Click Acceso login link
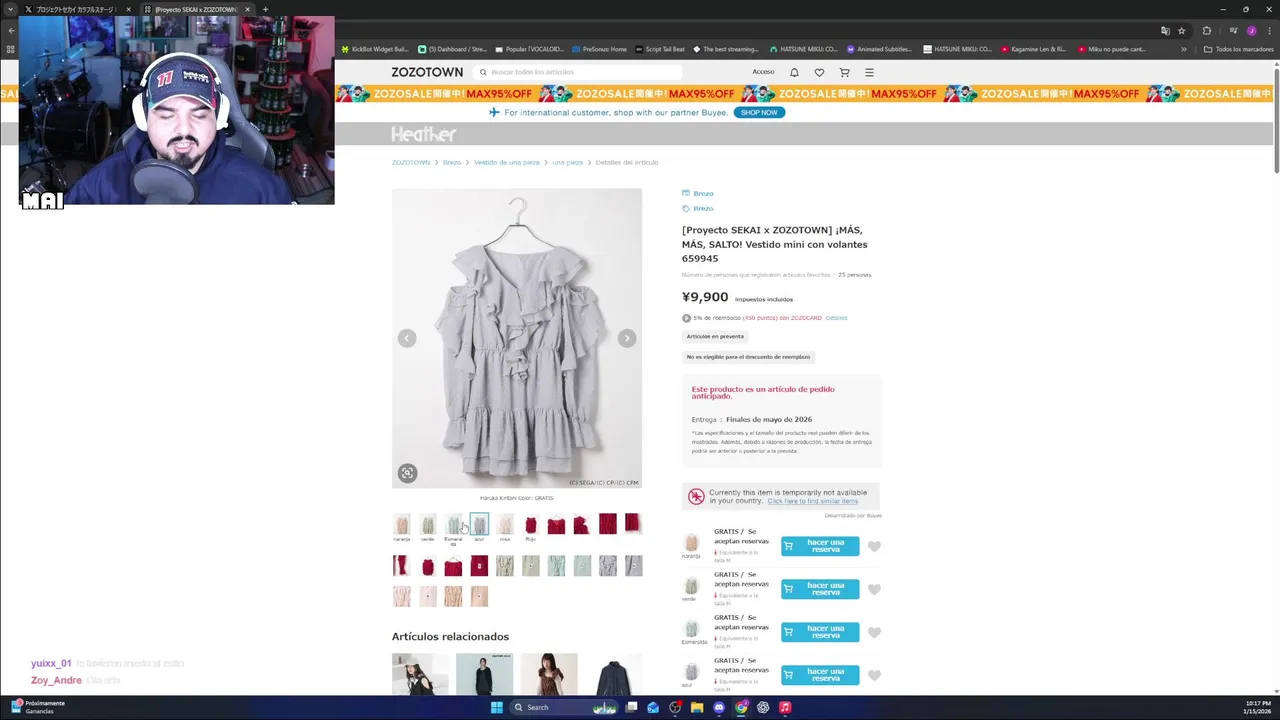Screen dimensions: 1280x720 [763, 72]
